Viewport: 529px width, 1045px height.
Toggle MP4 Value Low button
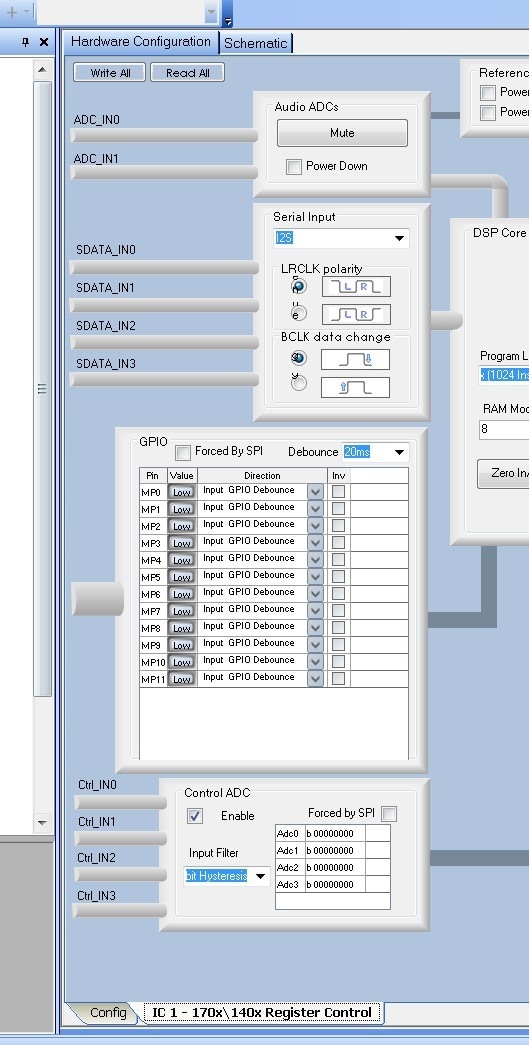(x=182, y=560)
